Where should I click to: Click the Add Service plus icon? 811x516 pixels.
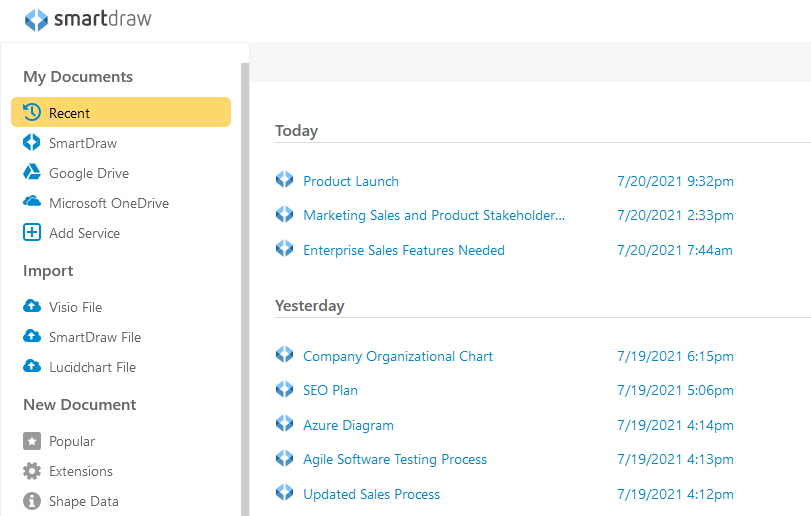pos(32,233)
